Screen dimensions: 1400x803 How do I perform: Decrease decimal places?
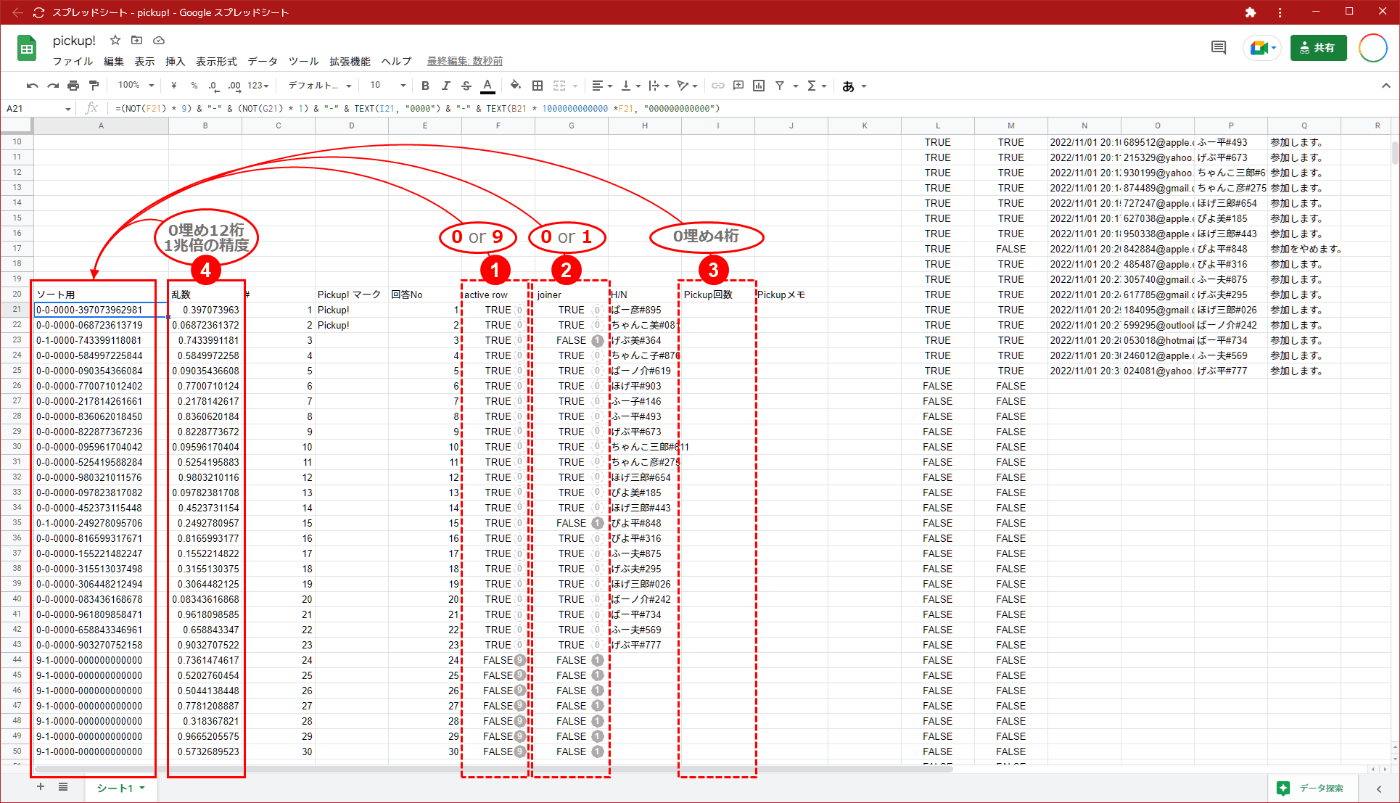coord(214,86)
